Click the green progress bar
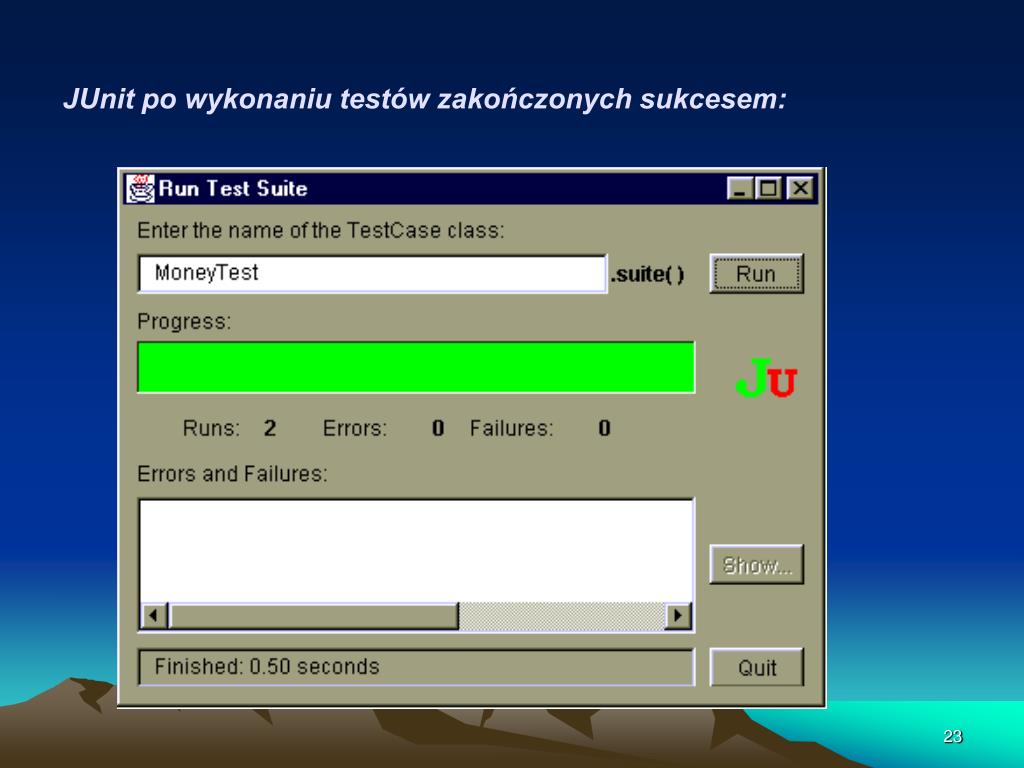Image resolution: width=1024 pixels, height=768 pixels. click(x=416, y=367)
